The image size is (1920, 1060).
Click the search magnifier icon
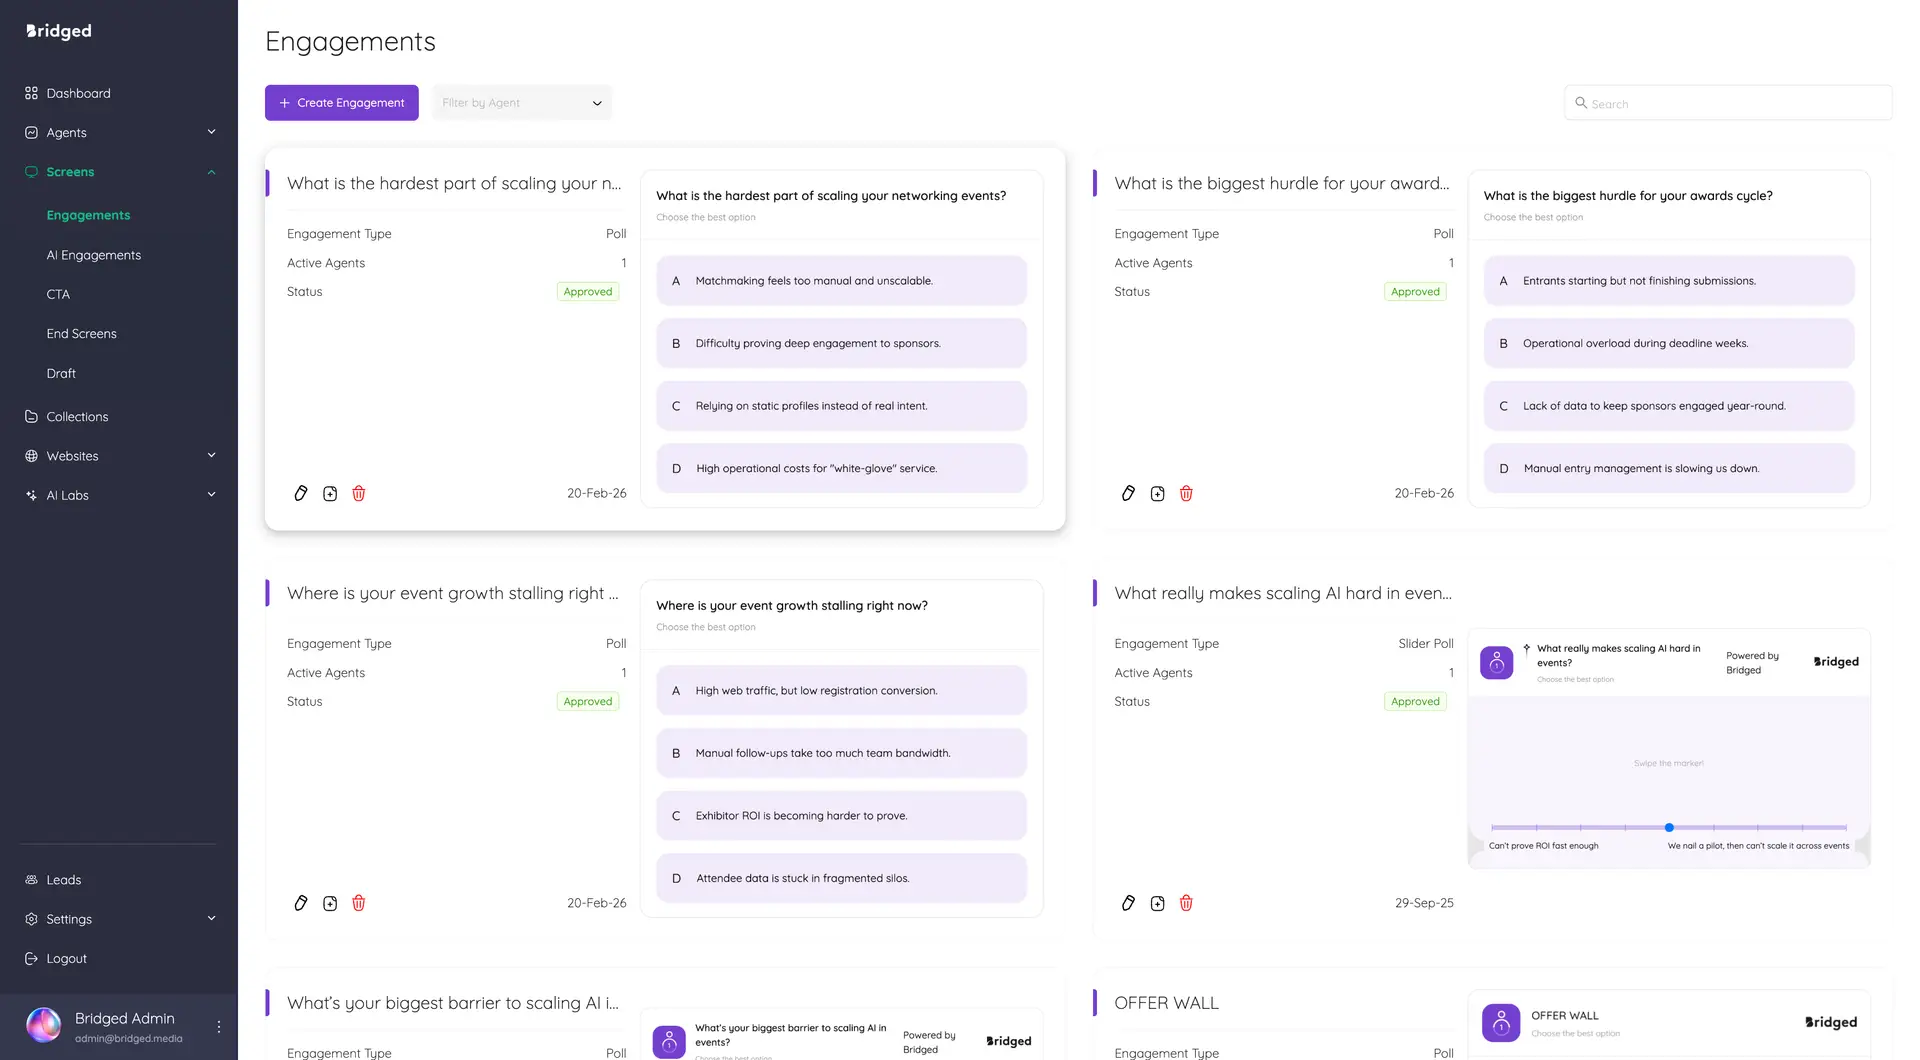click(1581, 103)
